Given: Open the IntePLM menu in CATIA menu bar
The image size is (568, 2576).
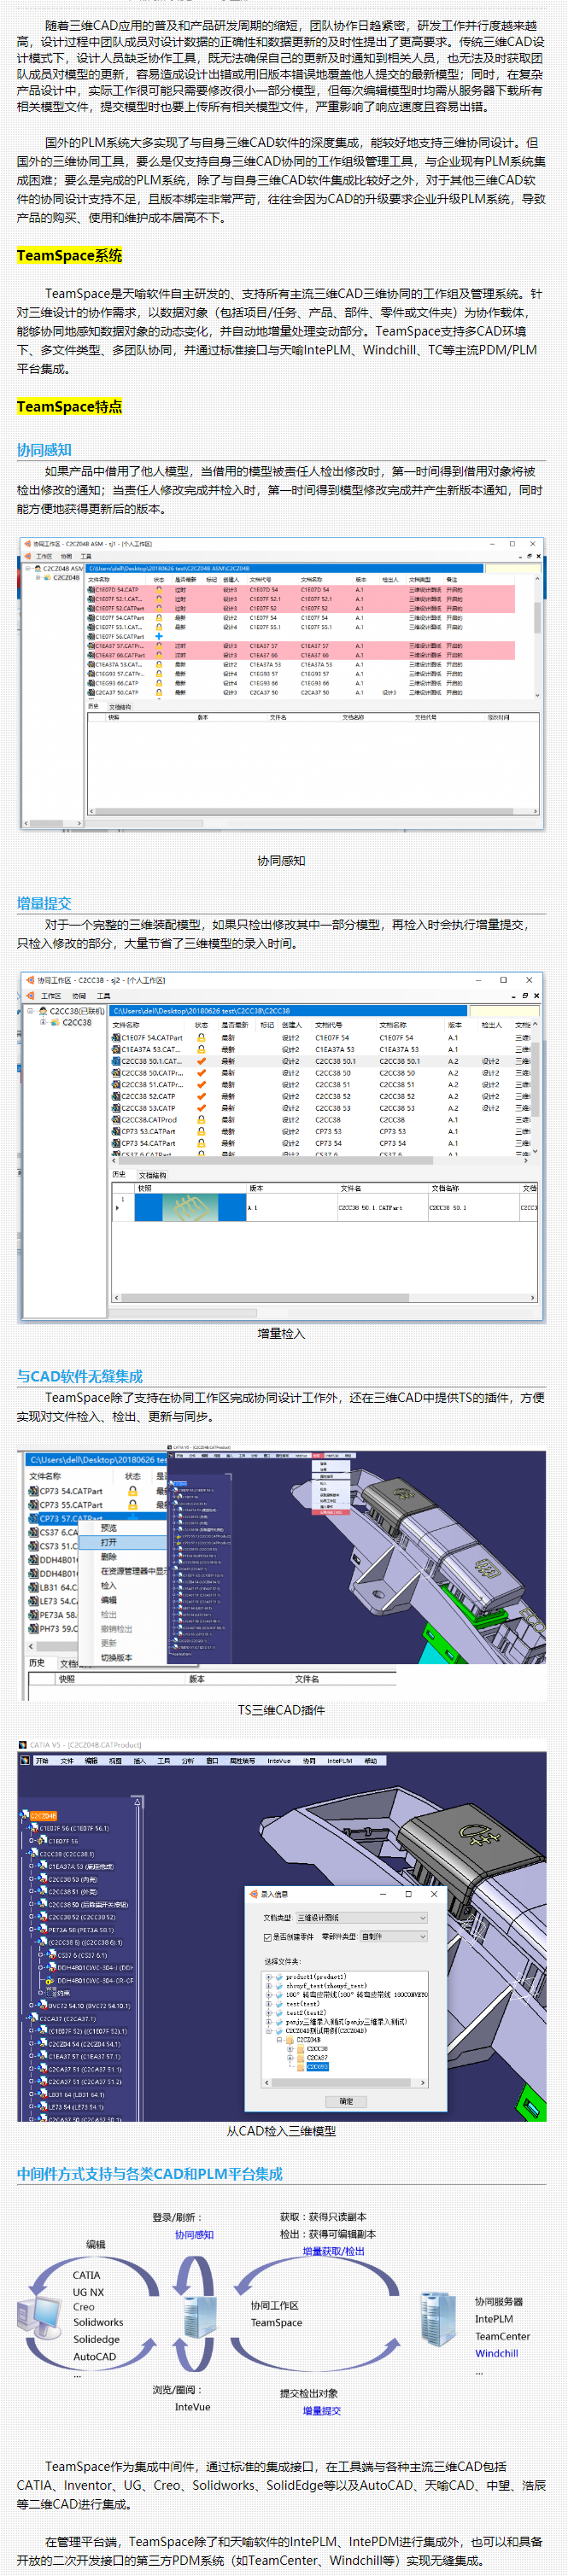Looking at the screenshot, I should (339, 1761).
